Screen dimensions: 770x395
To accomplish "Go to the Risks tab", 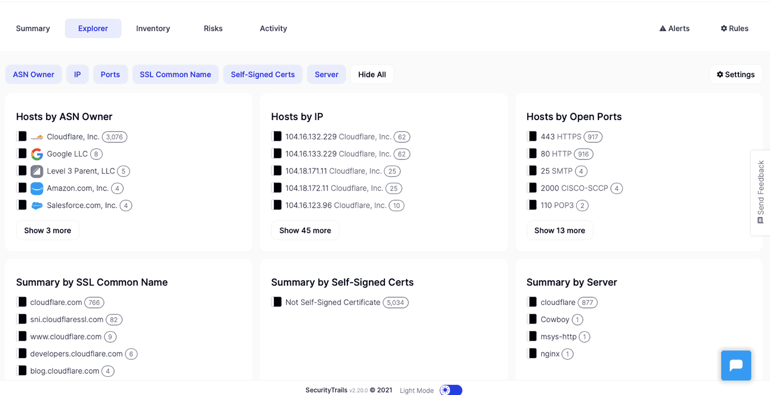I will click(213, 28).
